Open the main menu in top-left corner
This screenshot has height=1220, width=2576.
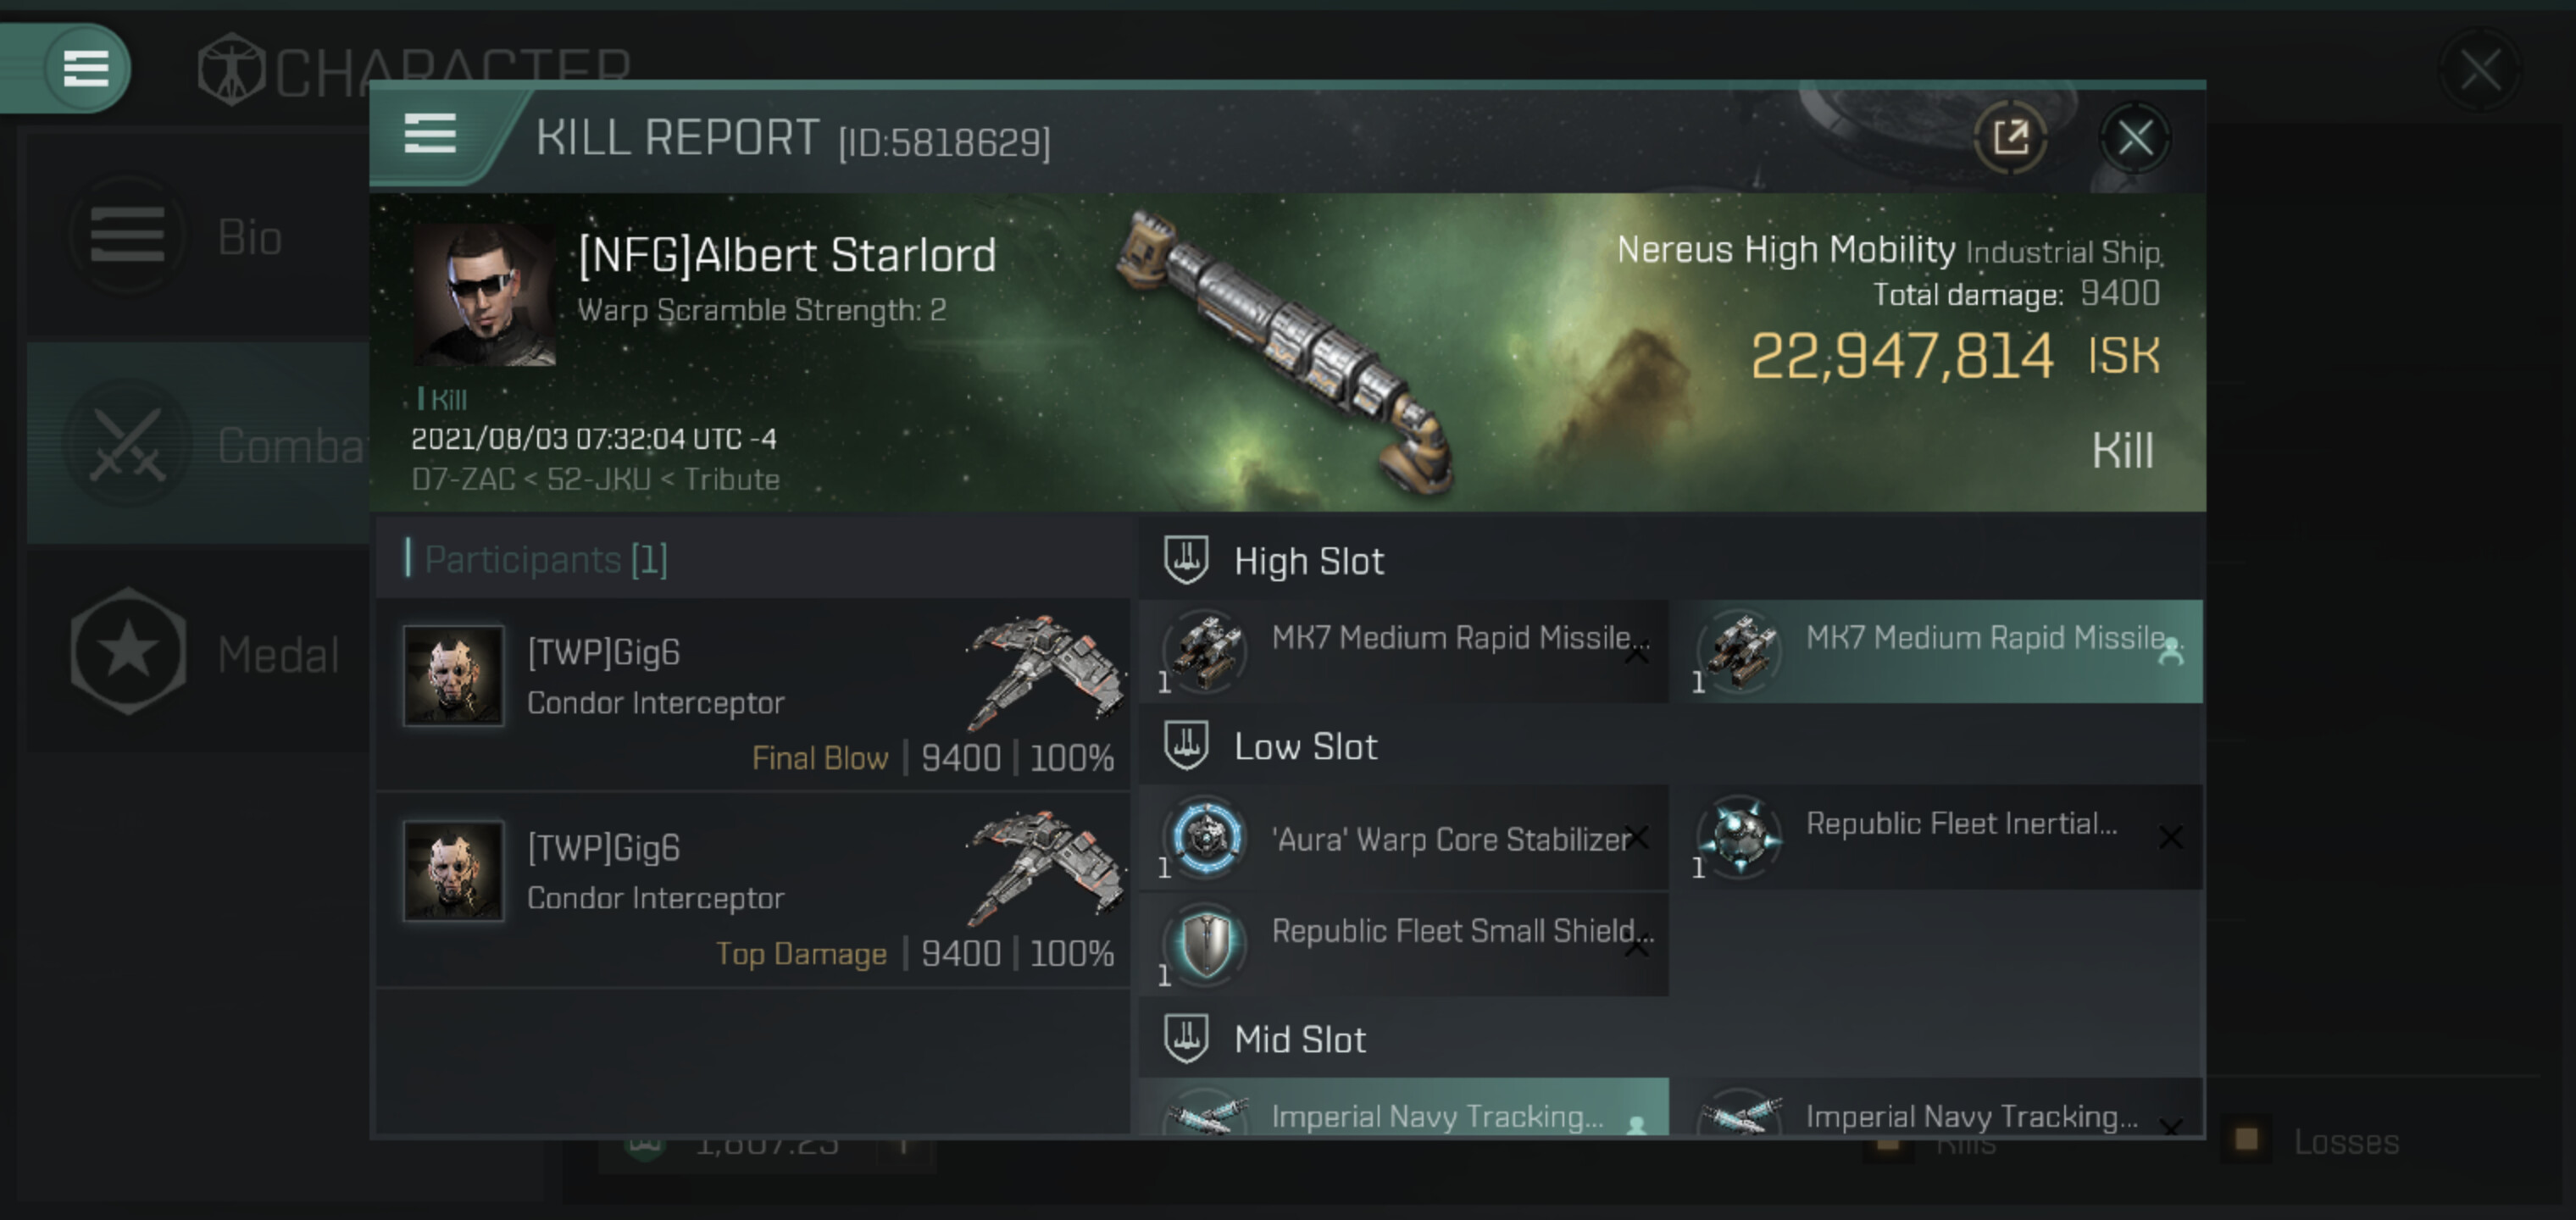85,68
